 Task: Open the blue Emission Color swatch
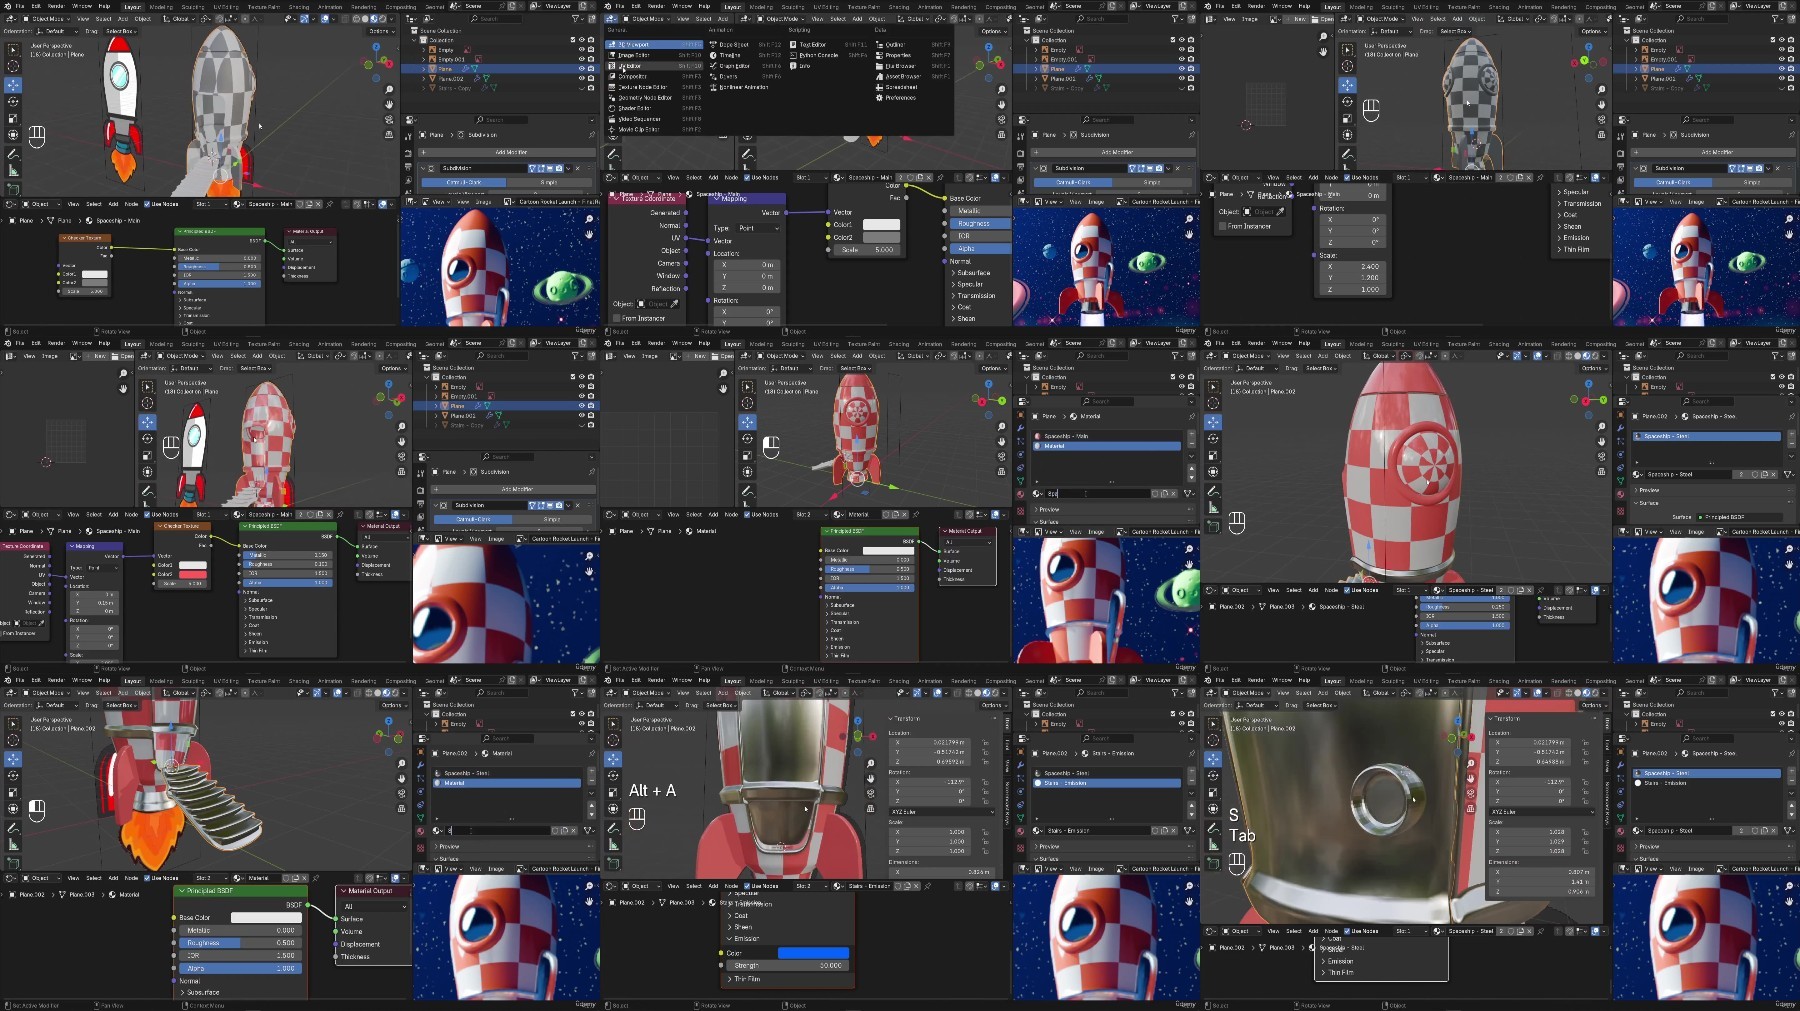pos(813,953)
